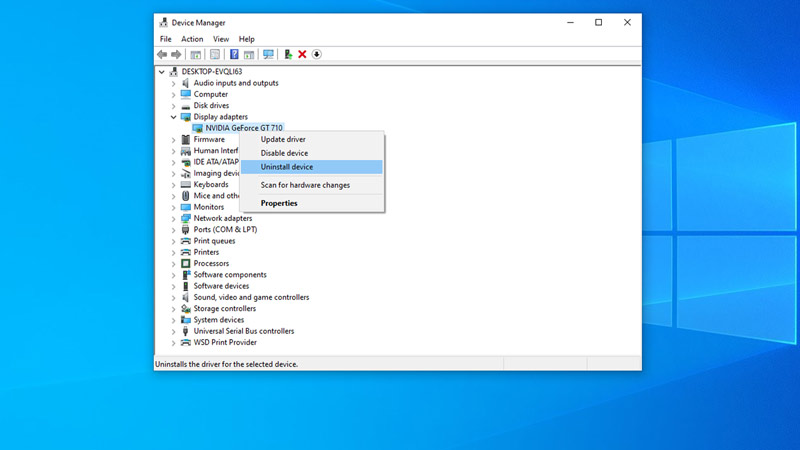800x450 pixels.
Task: Open the View menu
Action: (x=221, y=39)
